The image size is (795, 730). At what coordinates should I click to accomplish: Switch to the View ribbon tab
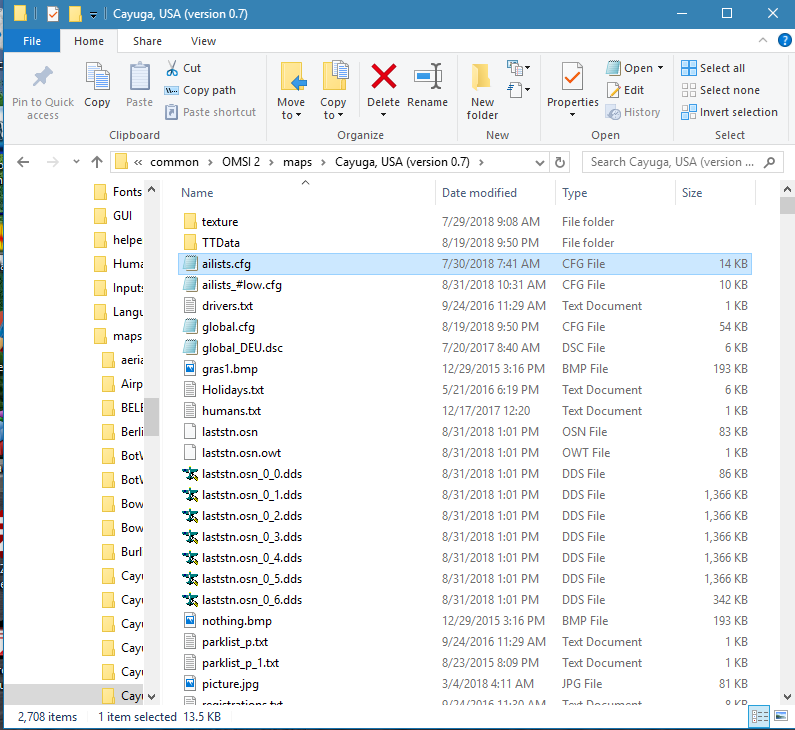click(203, 41)
